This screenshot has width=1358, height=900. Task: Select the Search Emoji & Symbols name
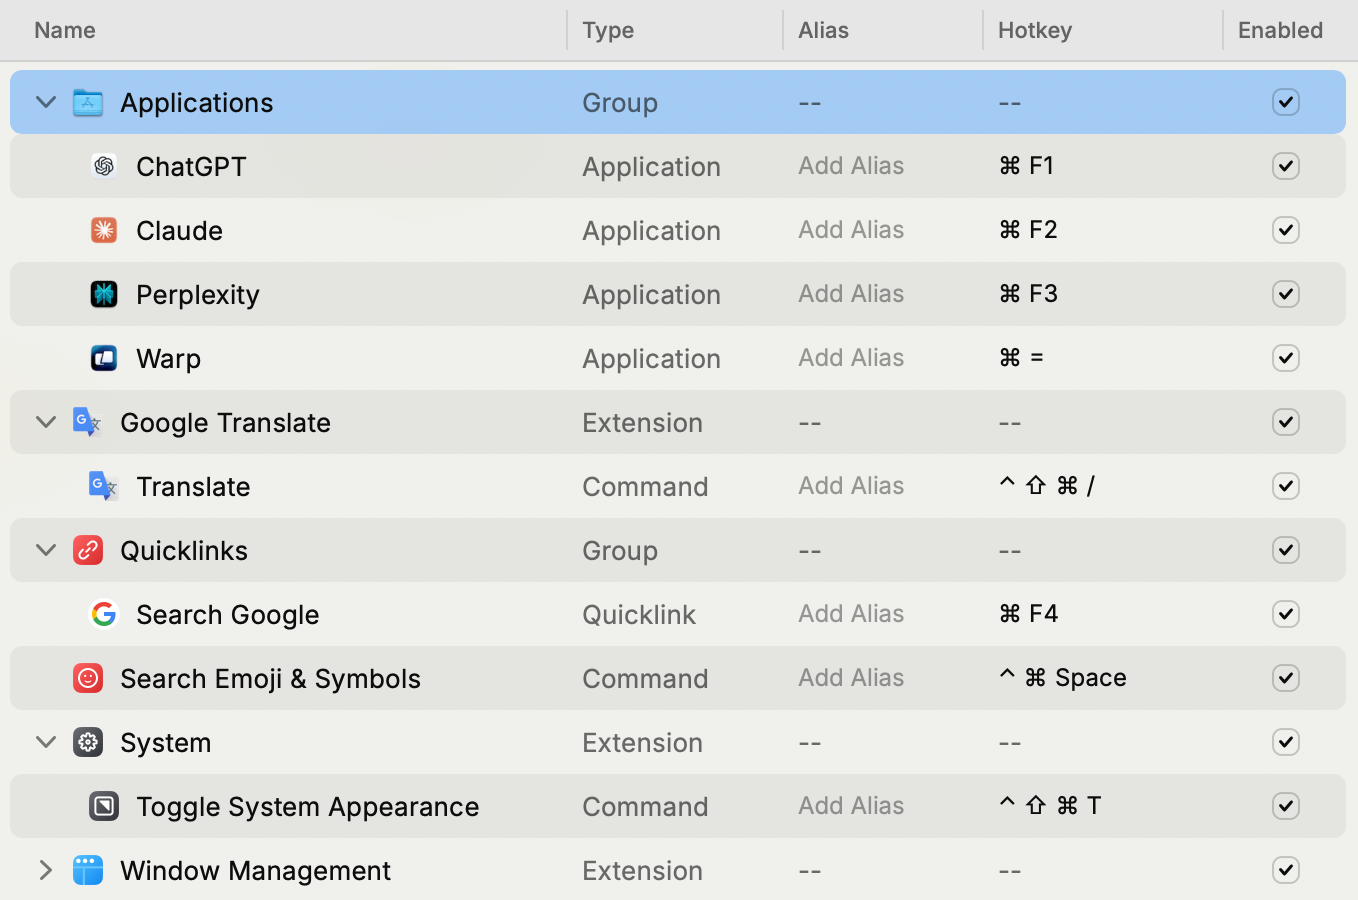tap(270, 678)
